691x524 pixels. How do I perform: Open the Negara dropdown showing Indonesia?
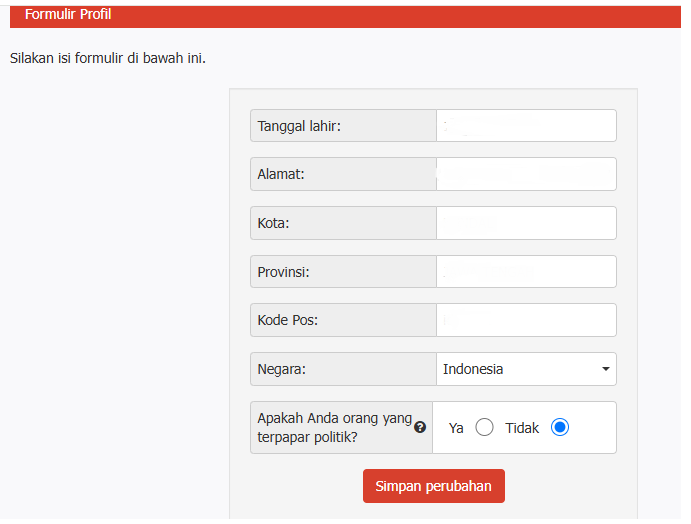coord(520,369)
